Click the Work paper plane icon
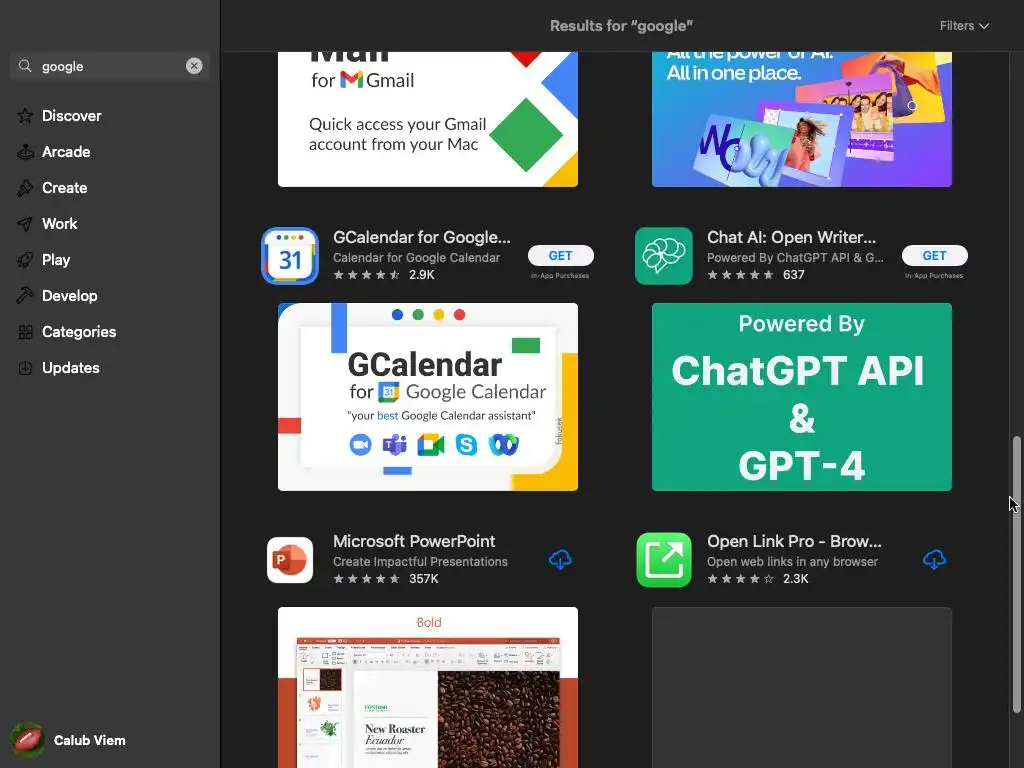1024x768 pixels. (x=25, y=224)
